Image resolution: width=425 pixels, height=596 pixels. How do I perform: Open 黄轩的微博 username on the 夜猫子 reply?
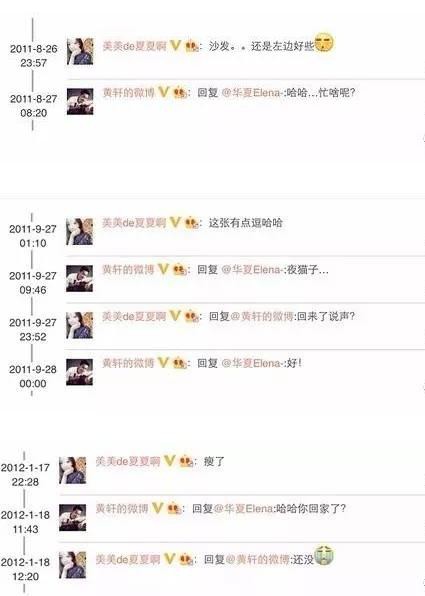coord(128,269)
